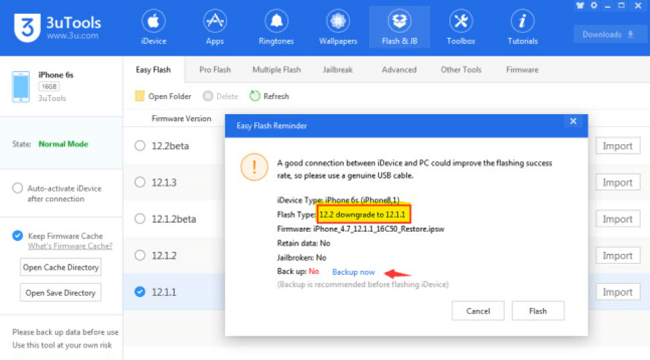
Task: Click Open Save Directory button
Action: [61, 293]
